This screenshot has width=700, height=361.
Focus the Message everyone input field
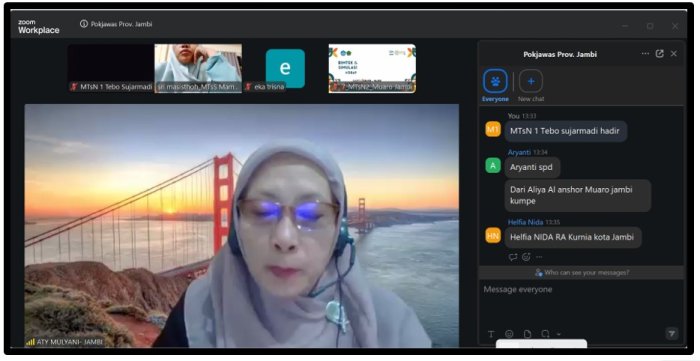(x=581, y=303)
